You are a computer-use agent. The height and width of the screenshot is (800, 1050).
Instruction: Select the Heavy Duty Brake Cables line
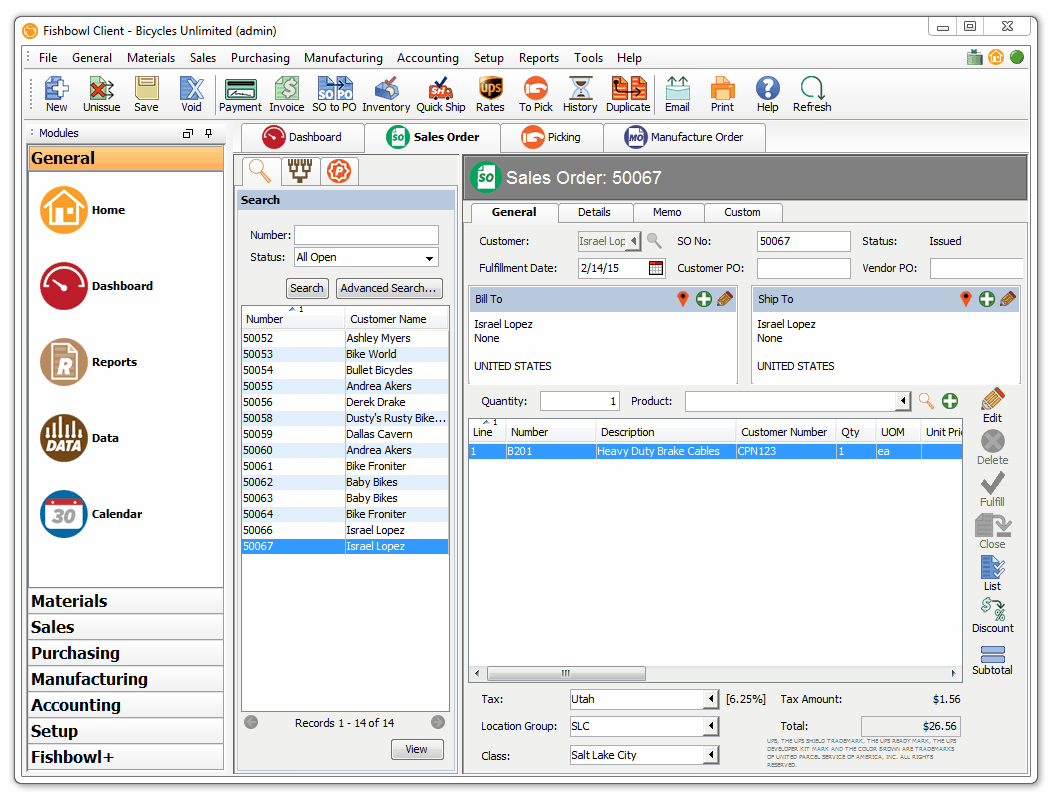click(715, 452)
